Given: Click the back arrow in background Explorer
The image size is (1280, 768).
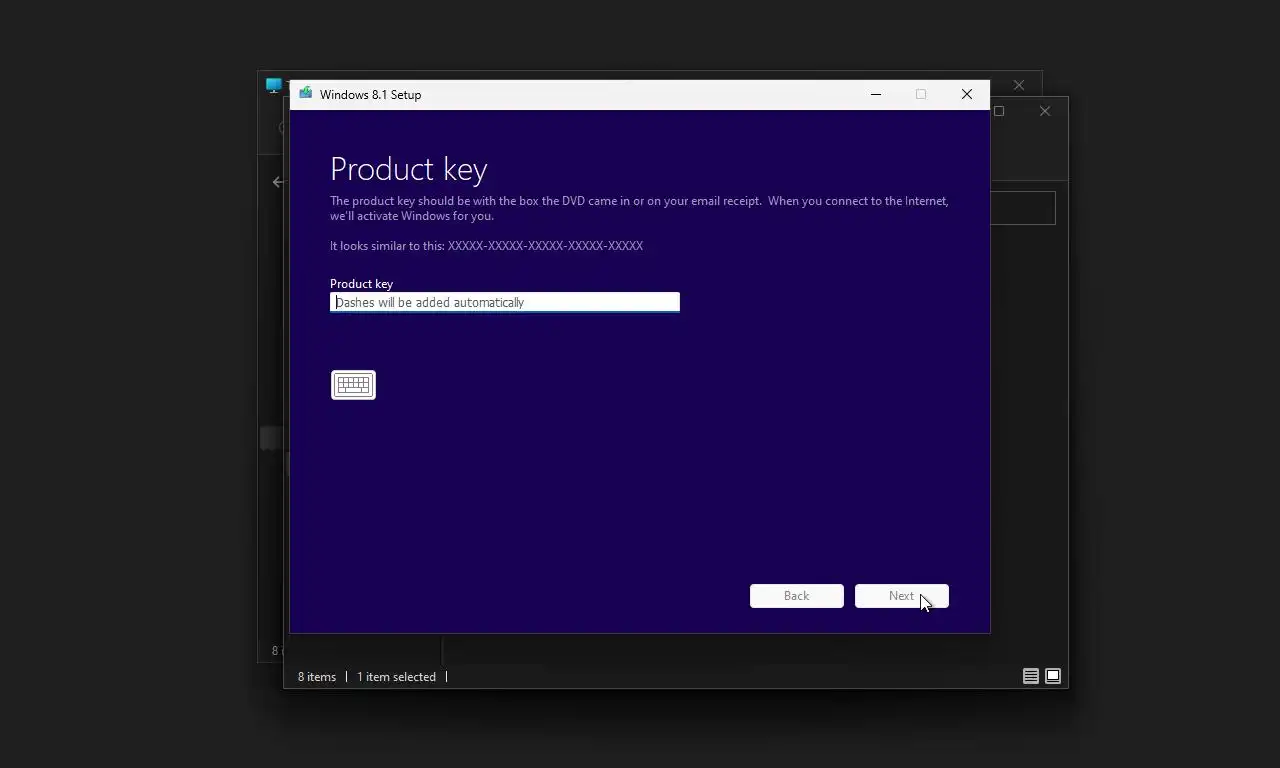Looking at the screenshot, I should 278,182.
